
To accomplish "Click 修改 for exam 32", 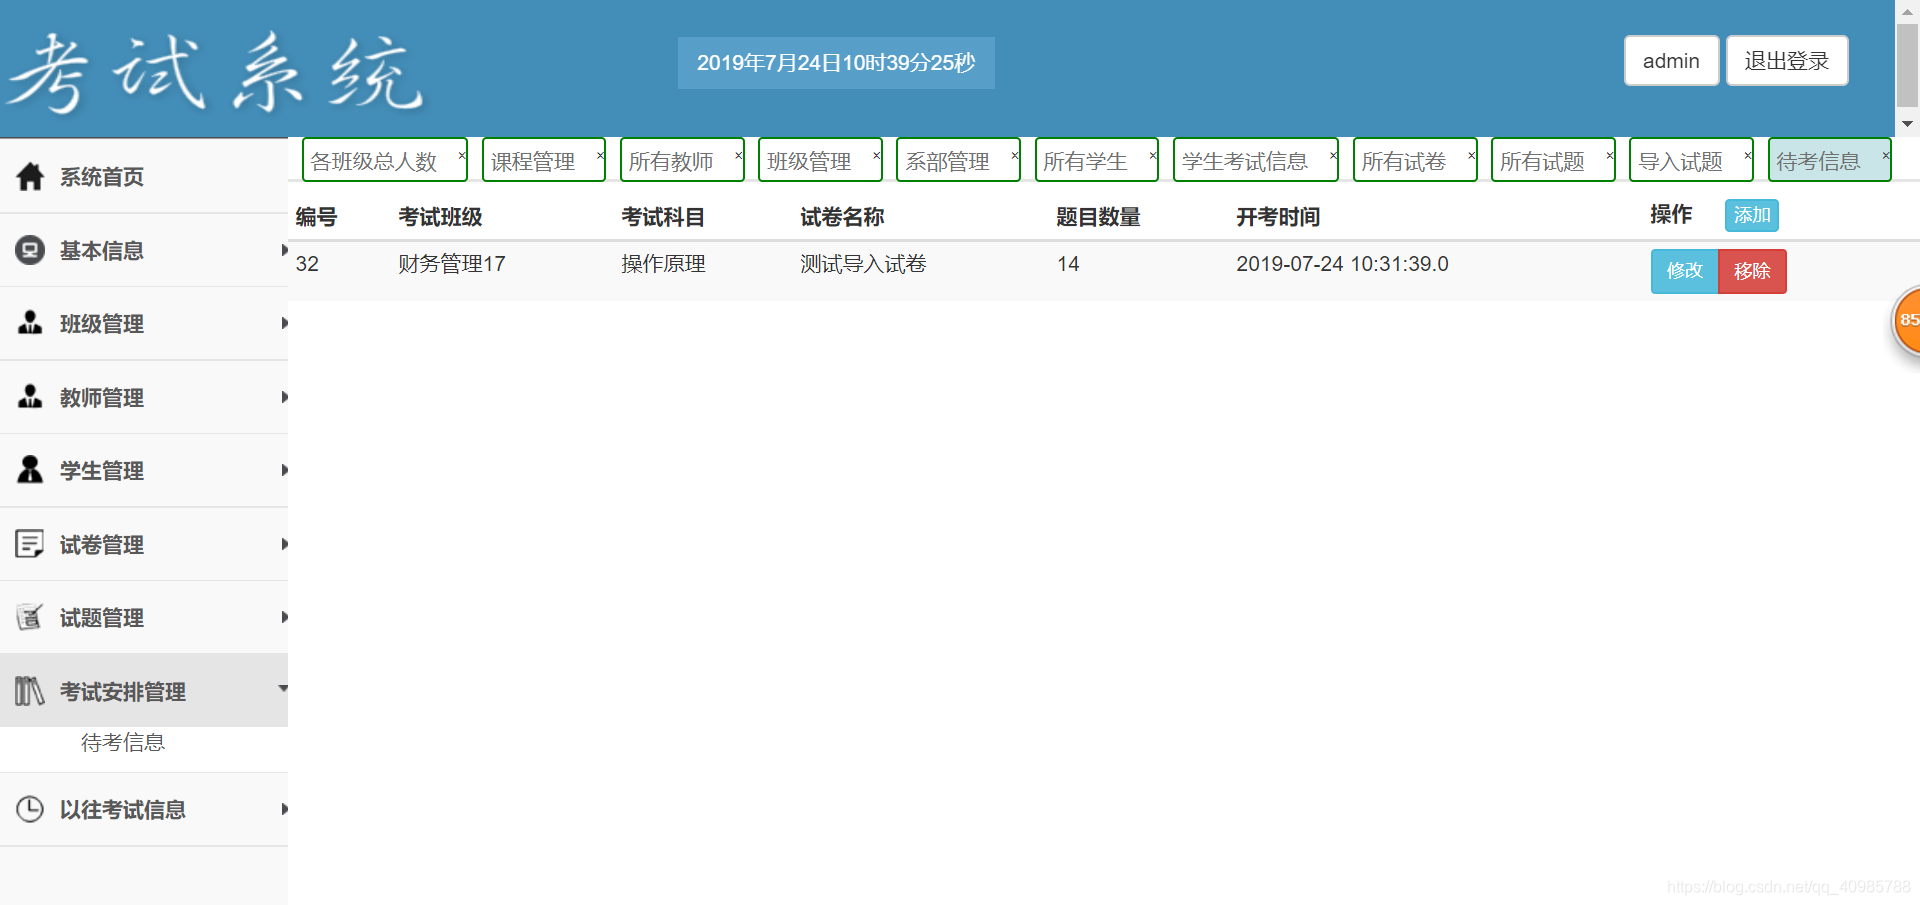I will [1684, 271].
